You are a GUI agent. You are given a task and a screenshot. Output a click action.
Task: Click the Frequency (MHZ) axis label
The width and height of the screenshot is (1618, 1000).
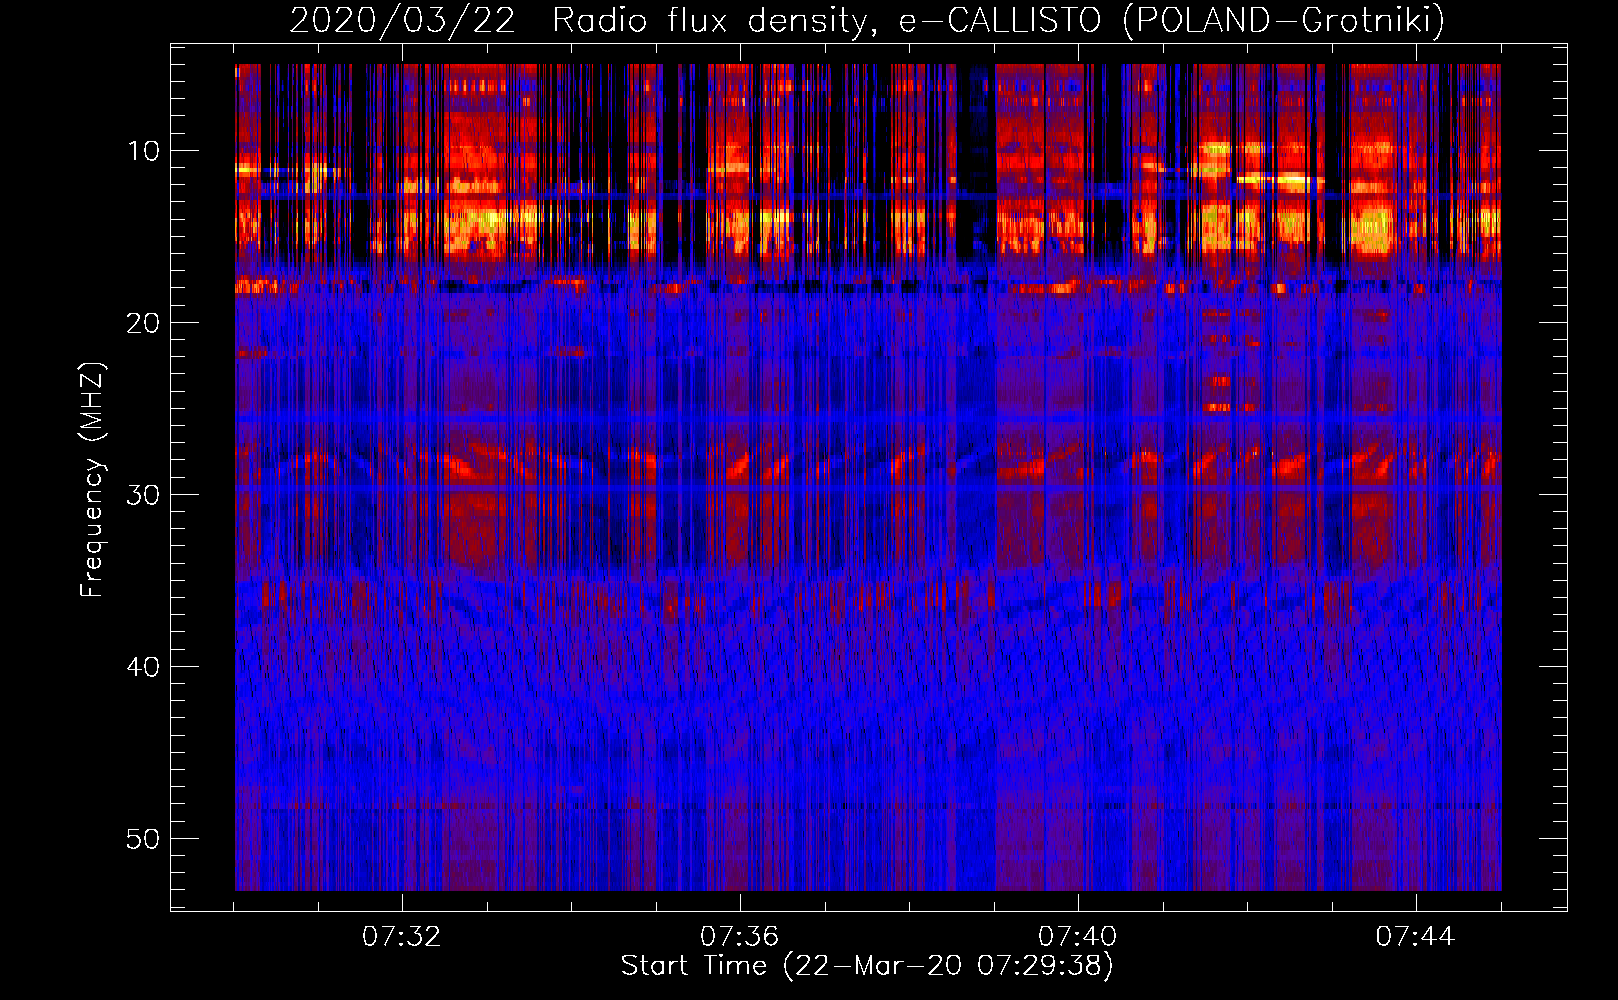tap(92, 480)
